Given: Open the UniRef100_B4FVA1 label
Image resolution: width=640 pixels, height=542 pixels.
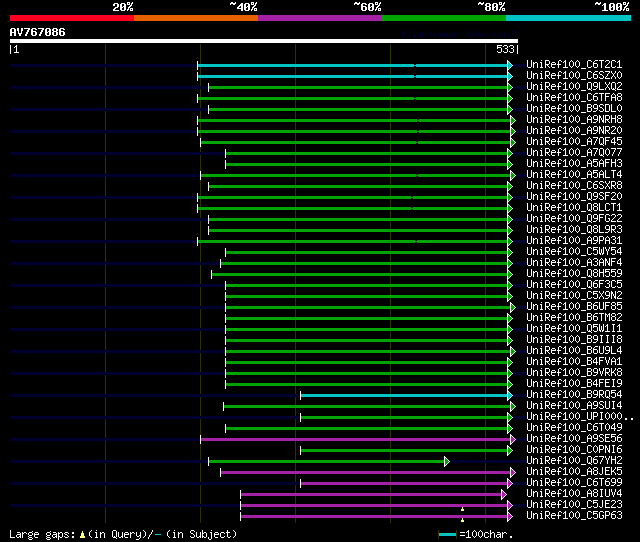Looking at the screenshot, I should 574,362.
